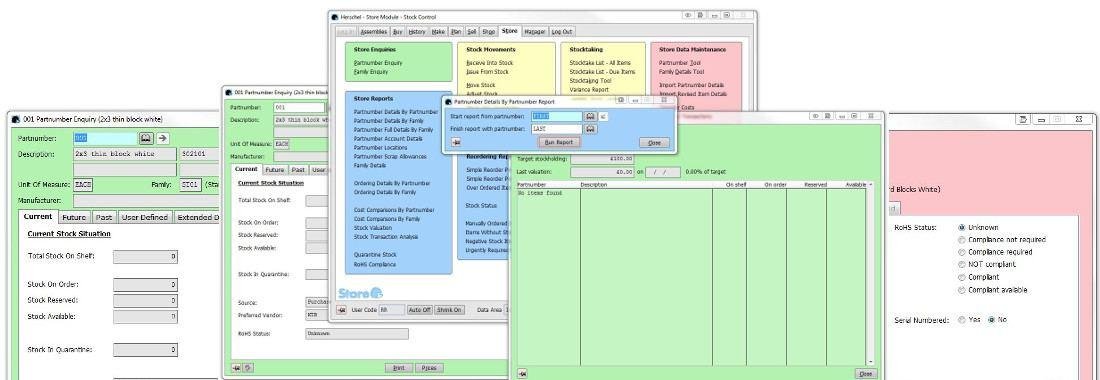Click pin icon beside User Code field
Image resolution: width=1100 pixels, height=380 pixels.
[x=342, y=310]
